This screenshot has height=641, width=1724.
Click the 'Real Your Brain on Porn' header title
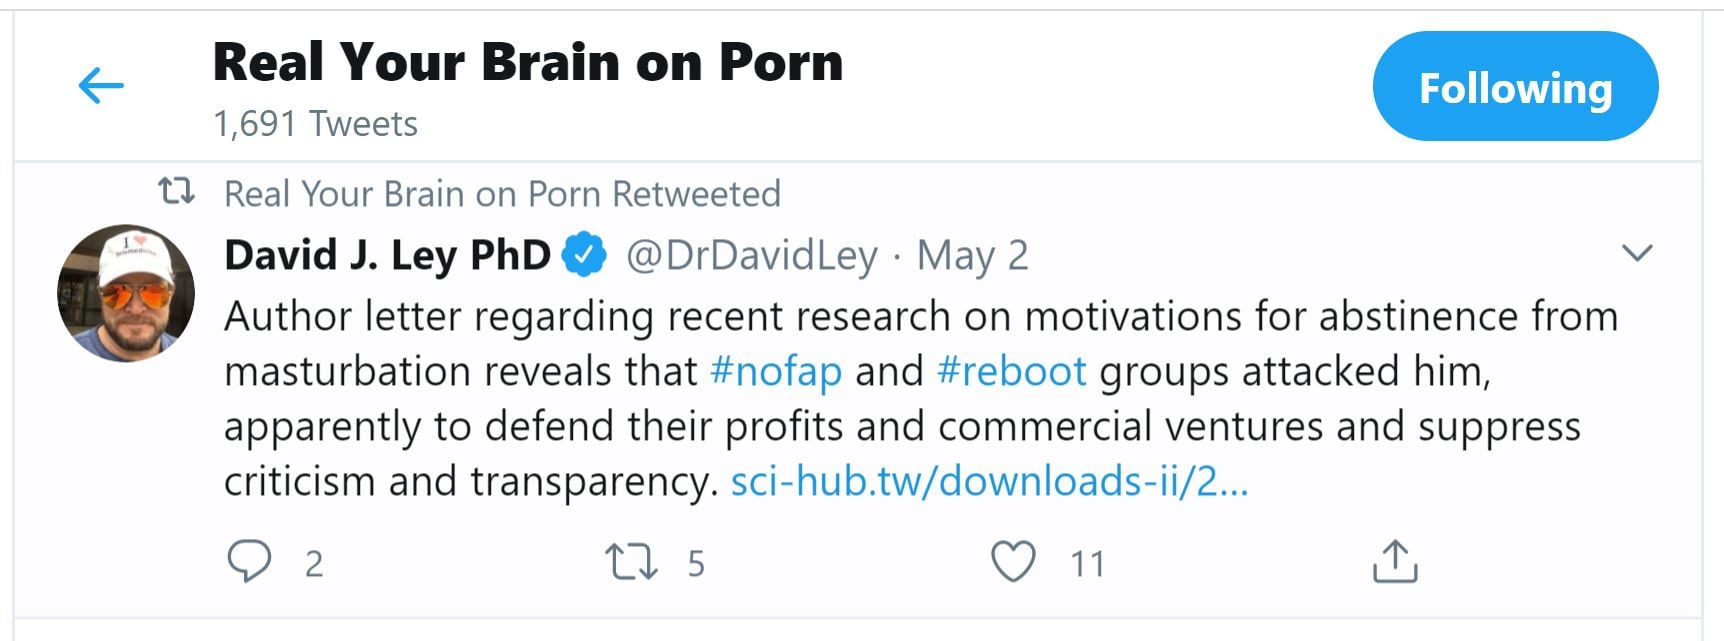[528, 63]
